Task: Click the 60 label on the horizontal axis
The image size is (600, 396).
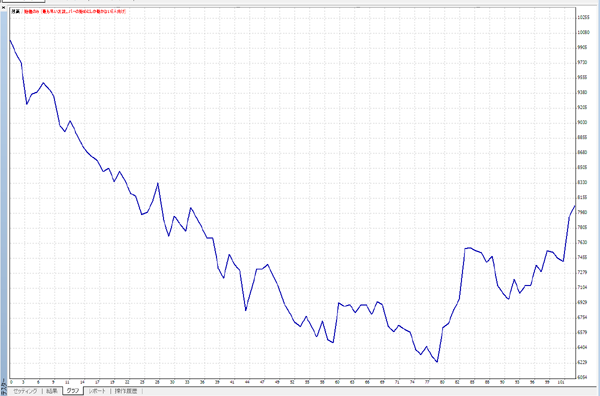Action: coord(337,382)
